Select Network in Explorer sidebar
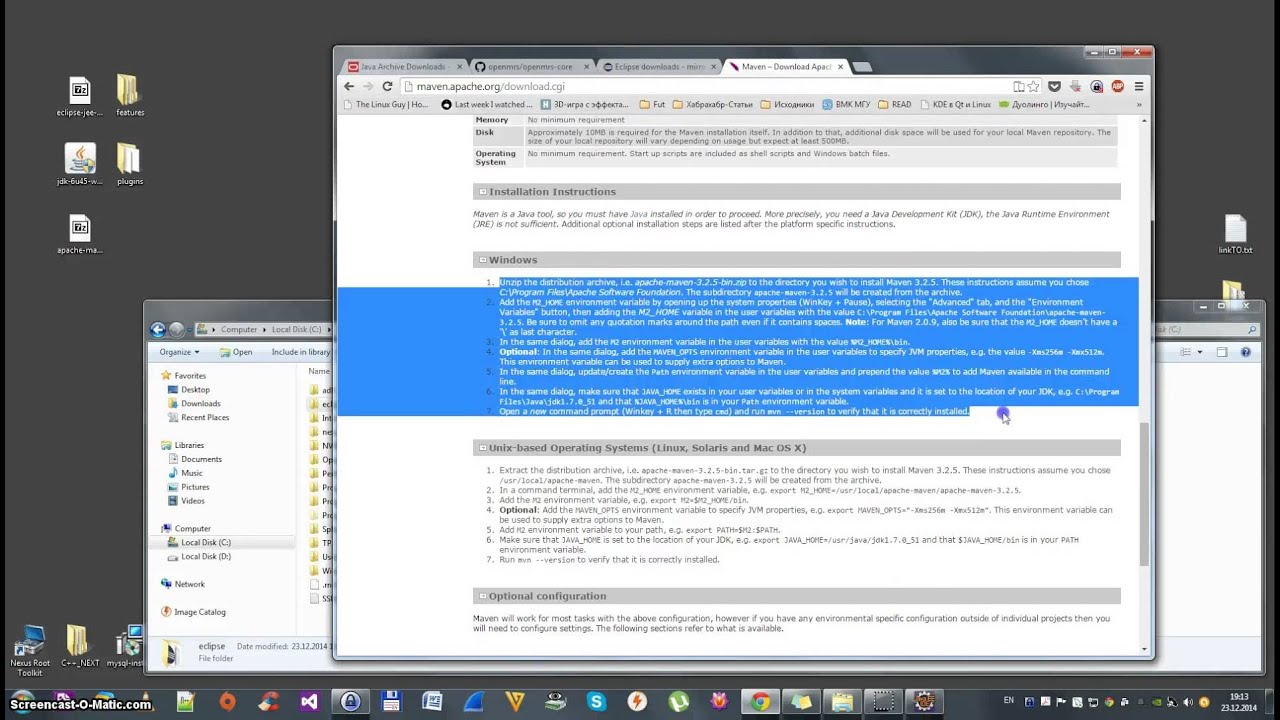The width and height of the screenshot is (1280, 720). coord(189,584)
